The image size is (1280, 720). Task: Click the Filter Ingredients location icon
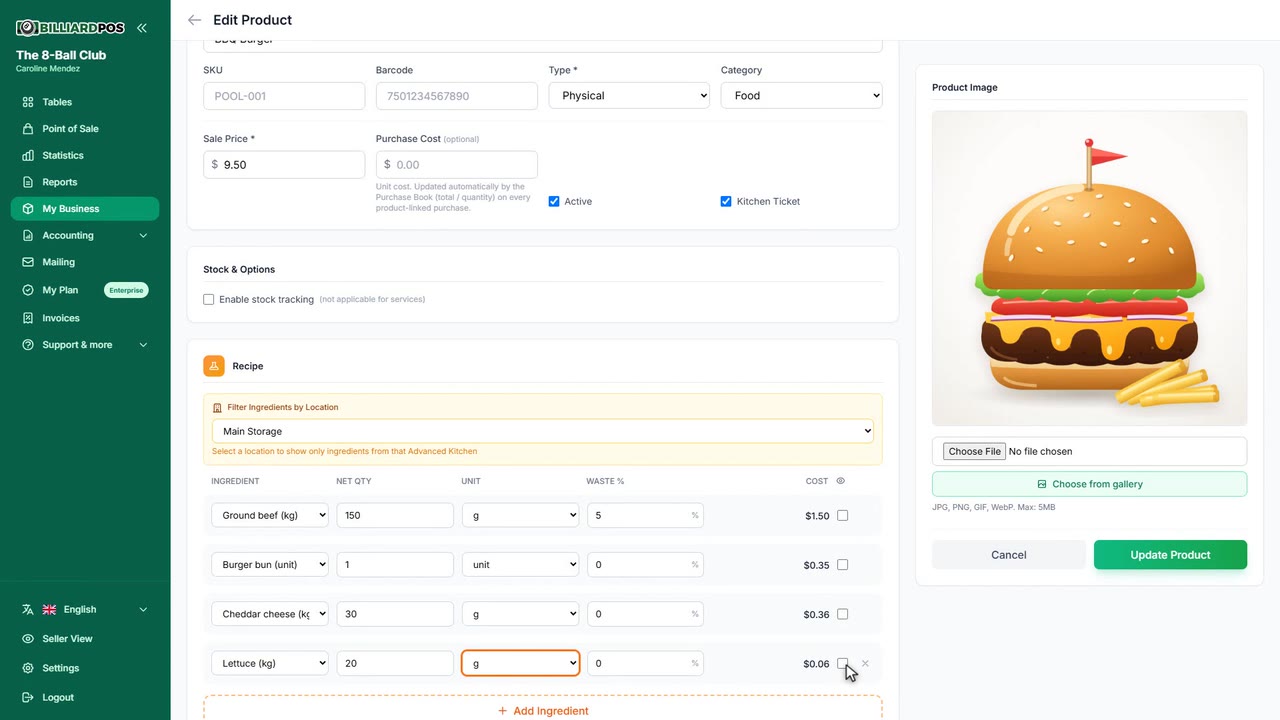click(x=218, y=408)
